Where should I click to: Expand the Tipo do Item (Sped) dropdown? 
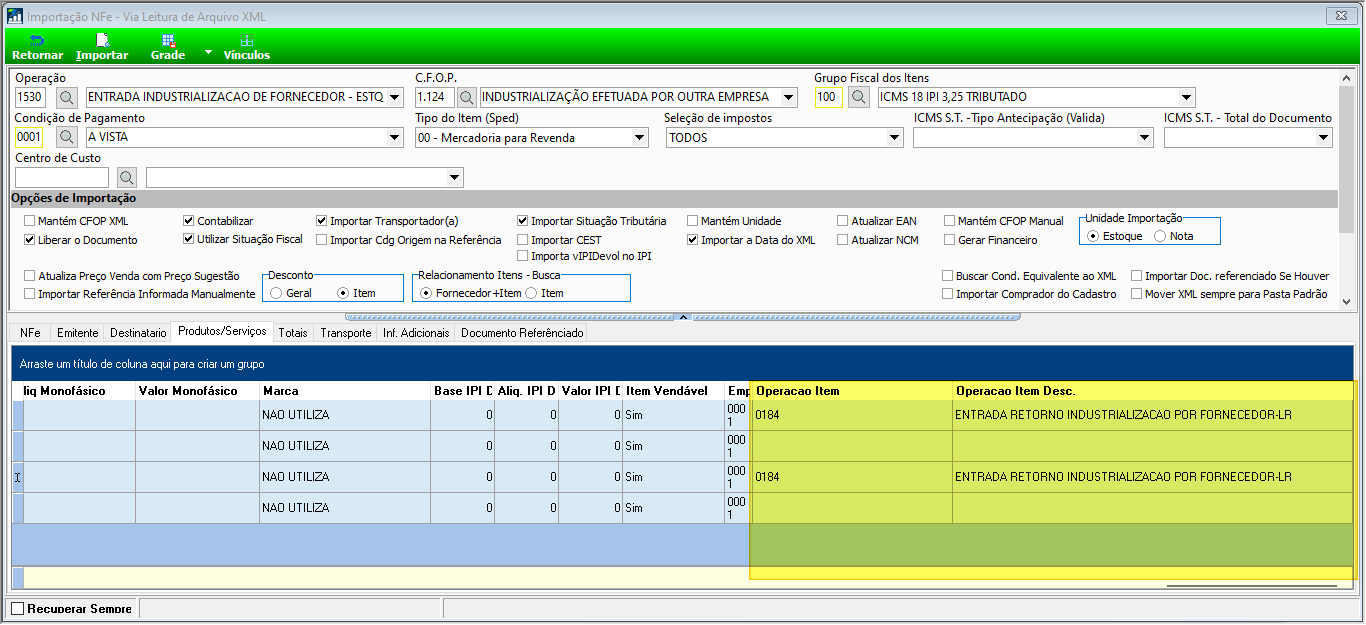640,138
